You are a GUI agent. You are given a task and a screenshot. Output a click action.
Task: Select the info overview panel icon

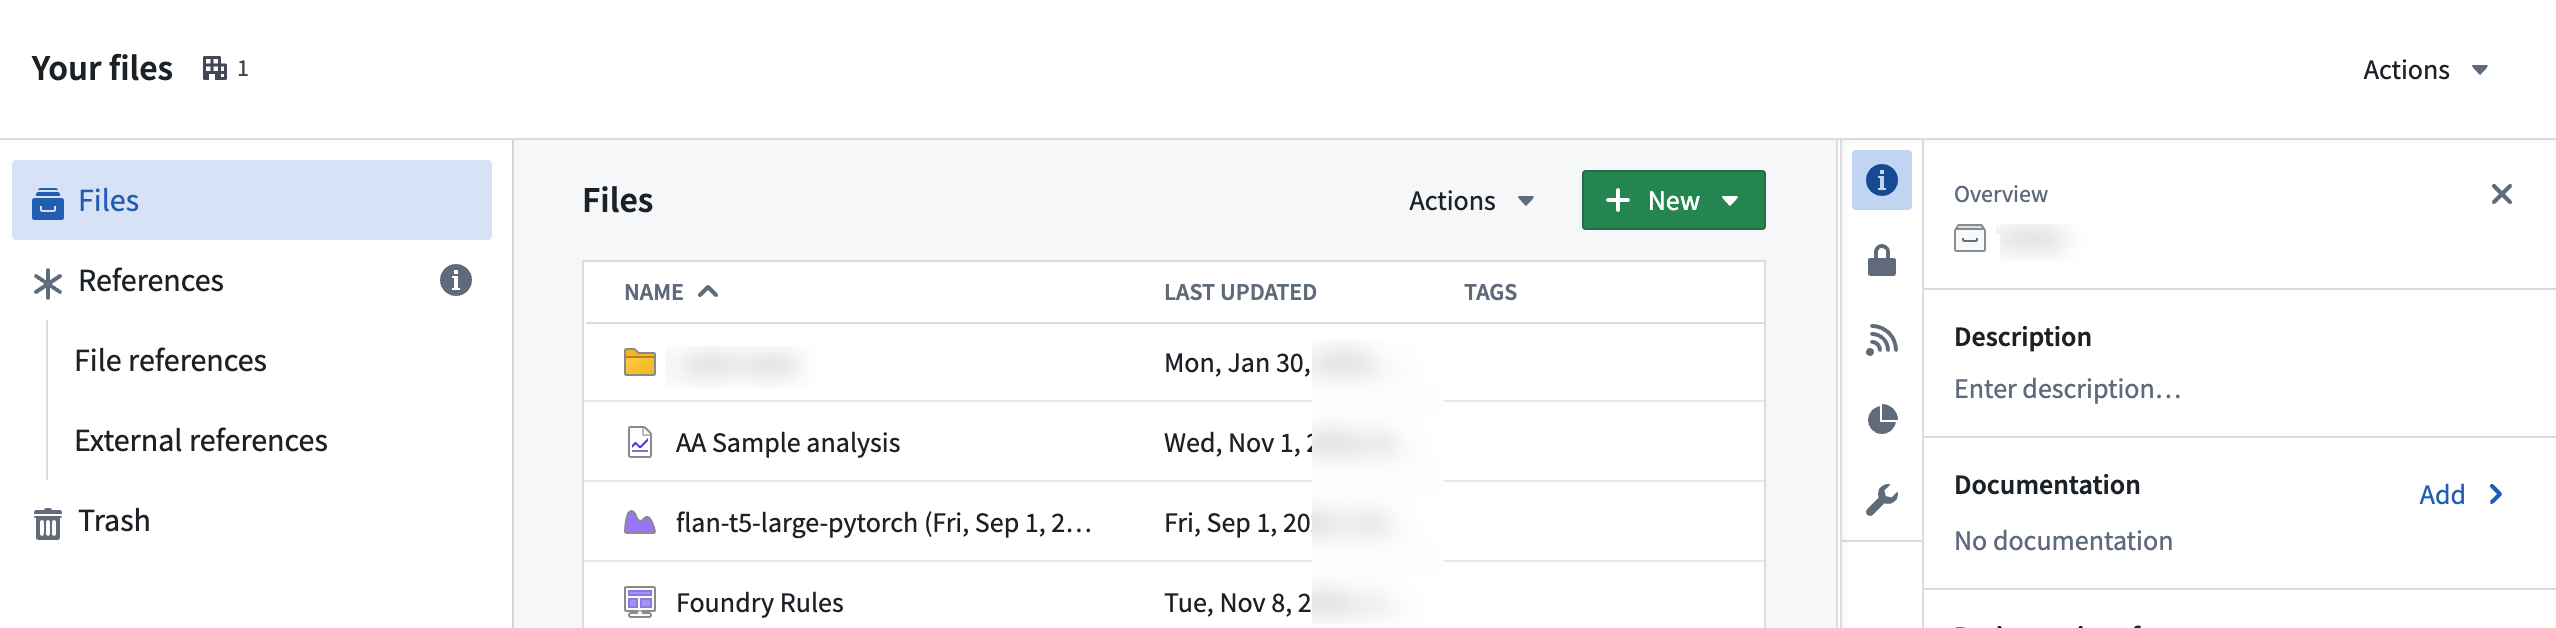coord(1881,180)
